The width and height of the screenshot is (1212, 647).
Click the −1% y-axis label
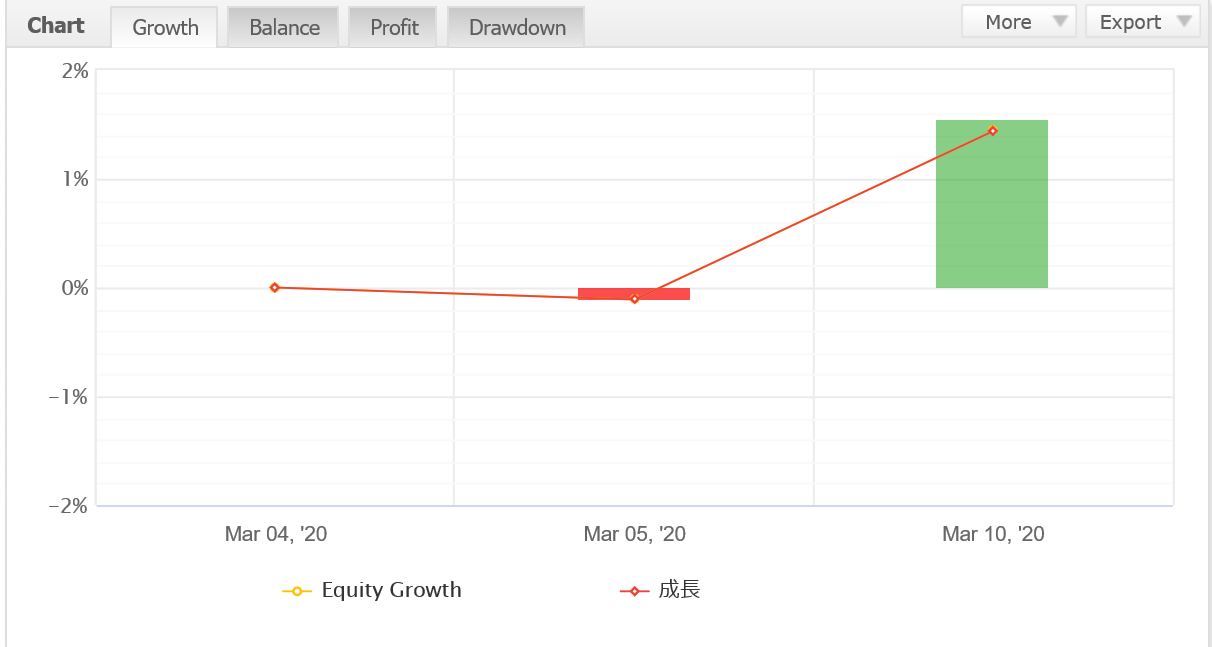click(x=69, y=397)
